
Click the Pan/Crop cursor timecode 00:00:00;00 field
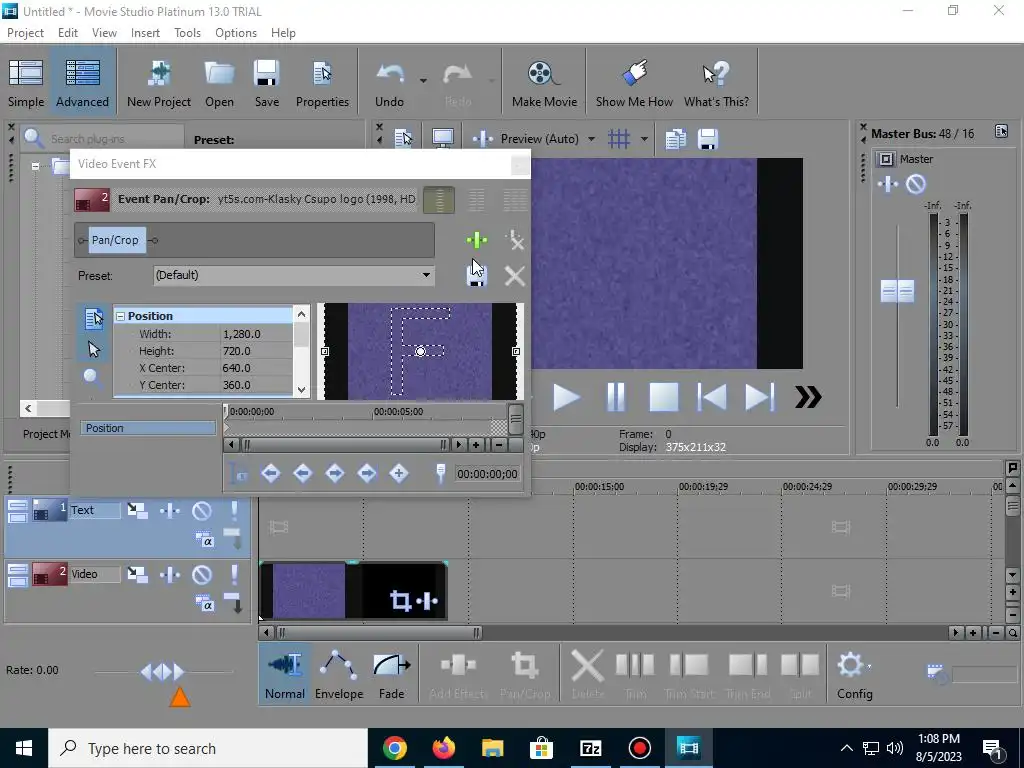487,474
